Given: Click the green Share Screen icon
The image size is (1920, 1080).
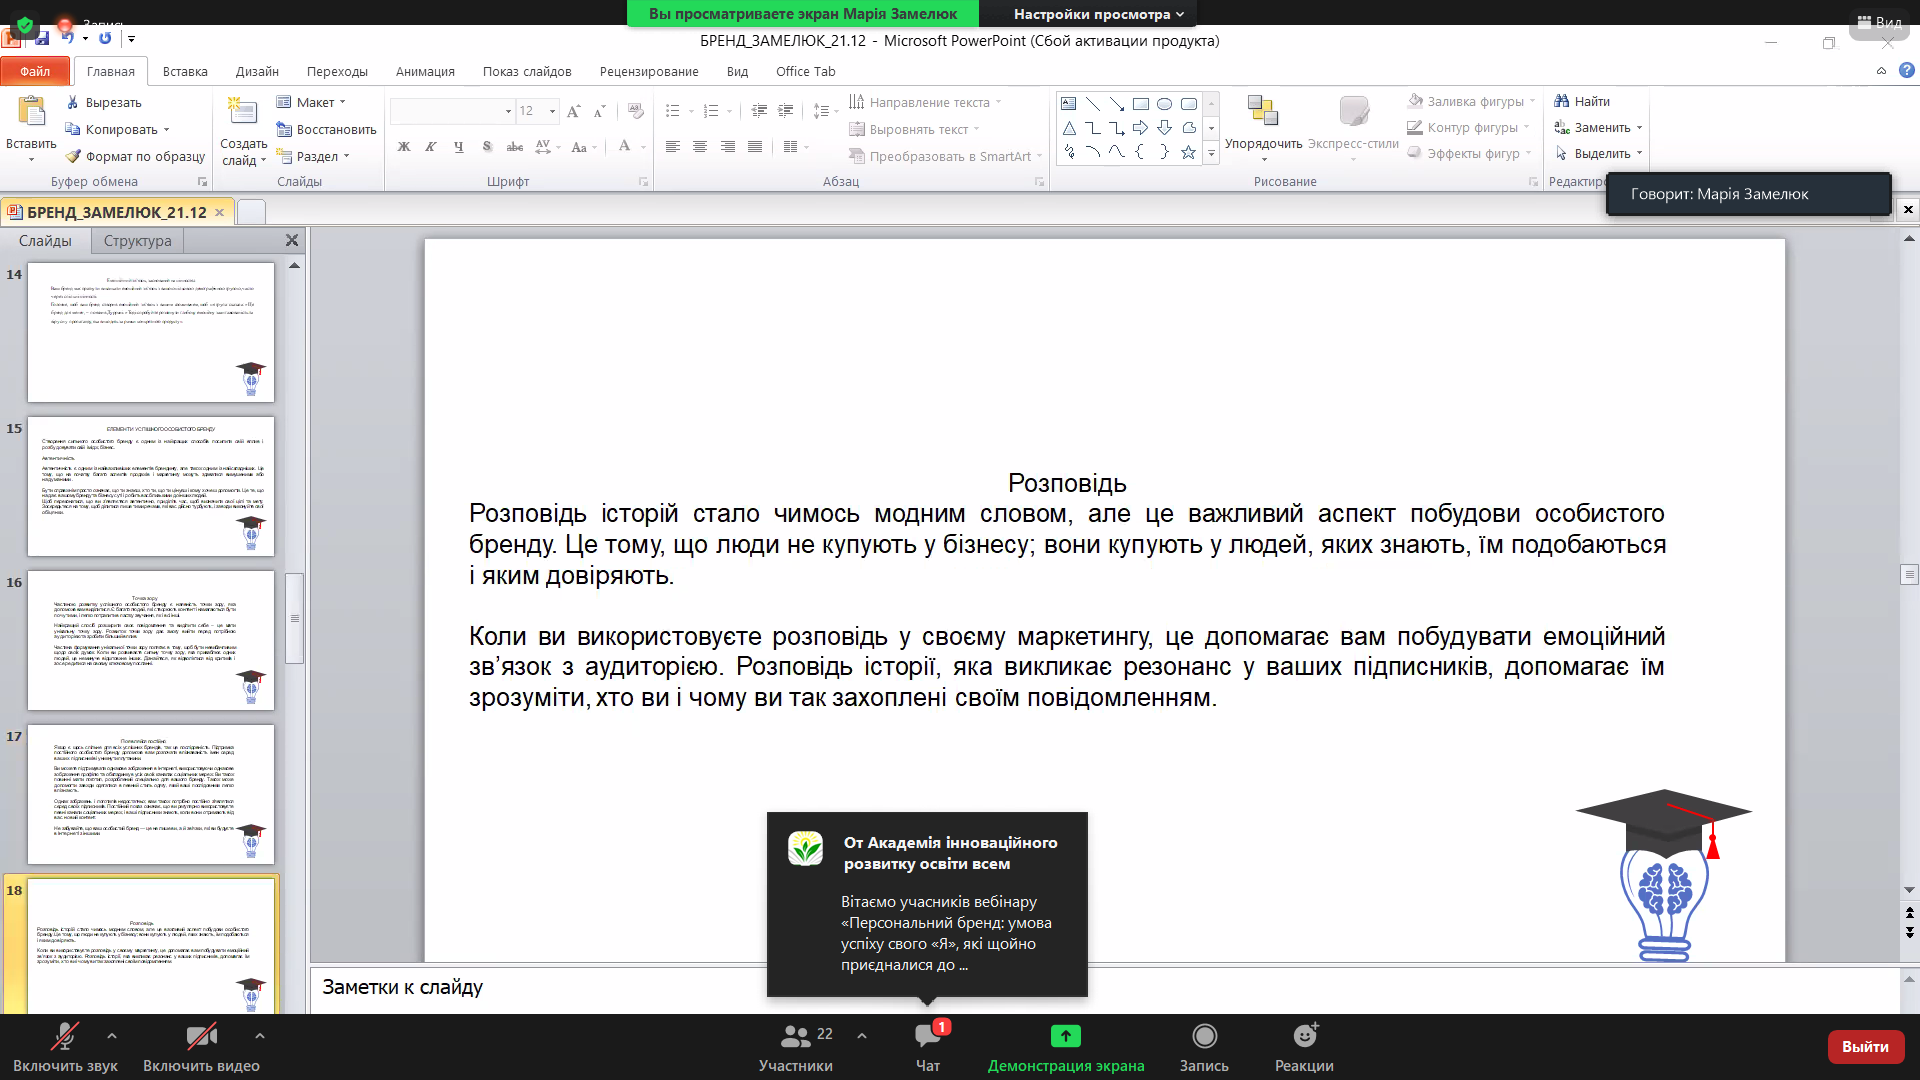Looking at the screenshot, I should point(1065,1036).
